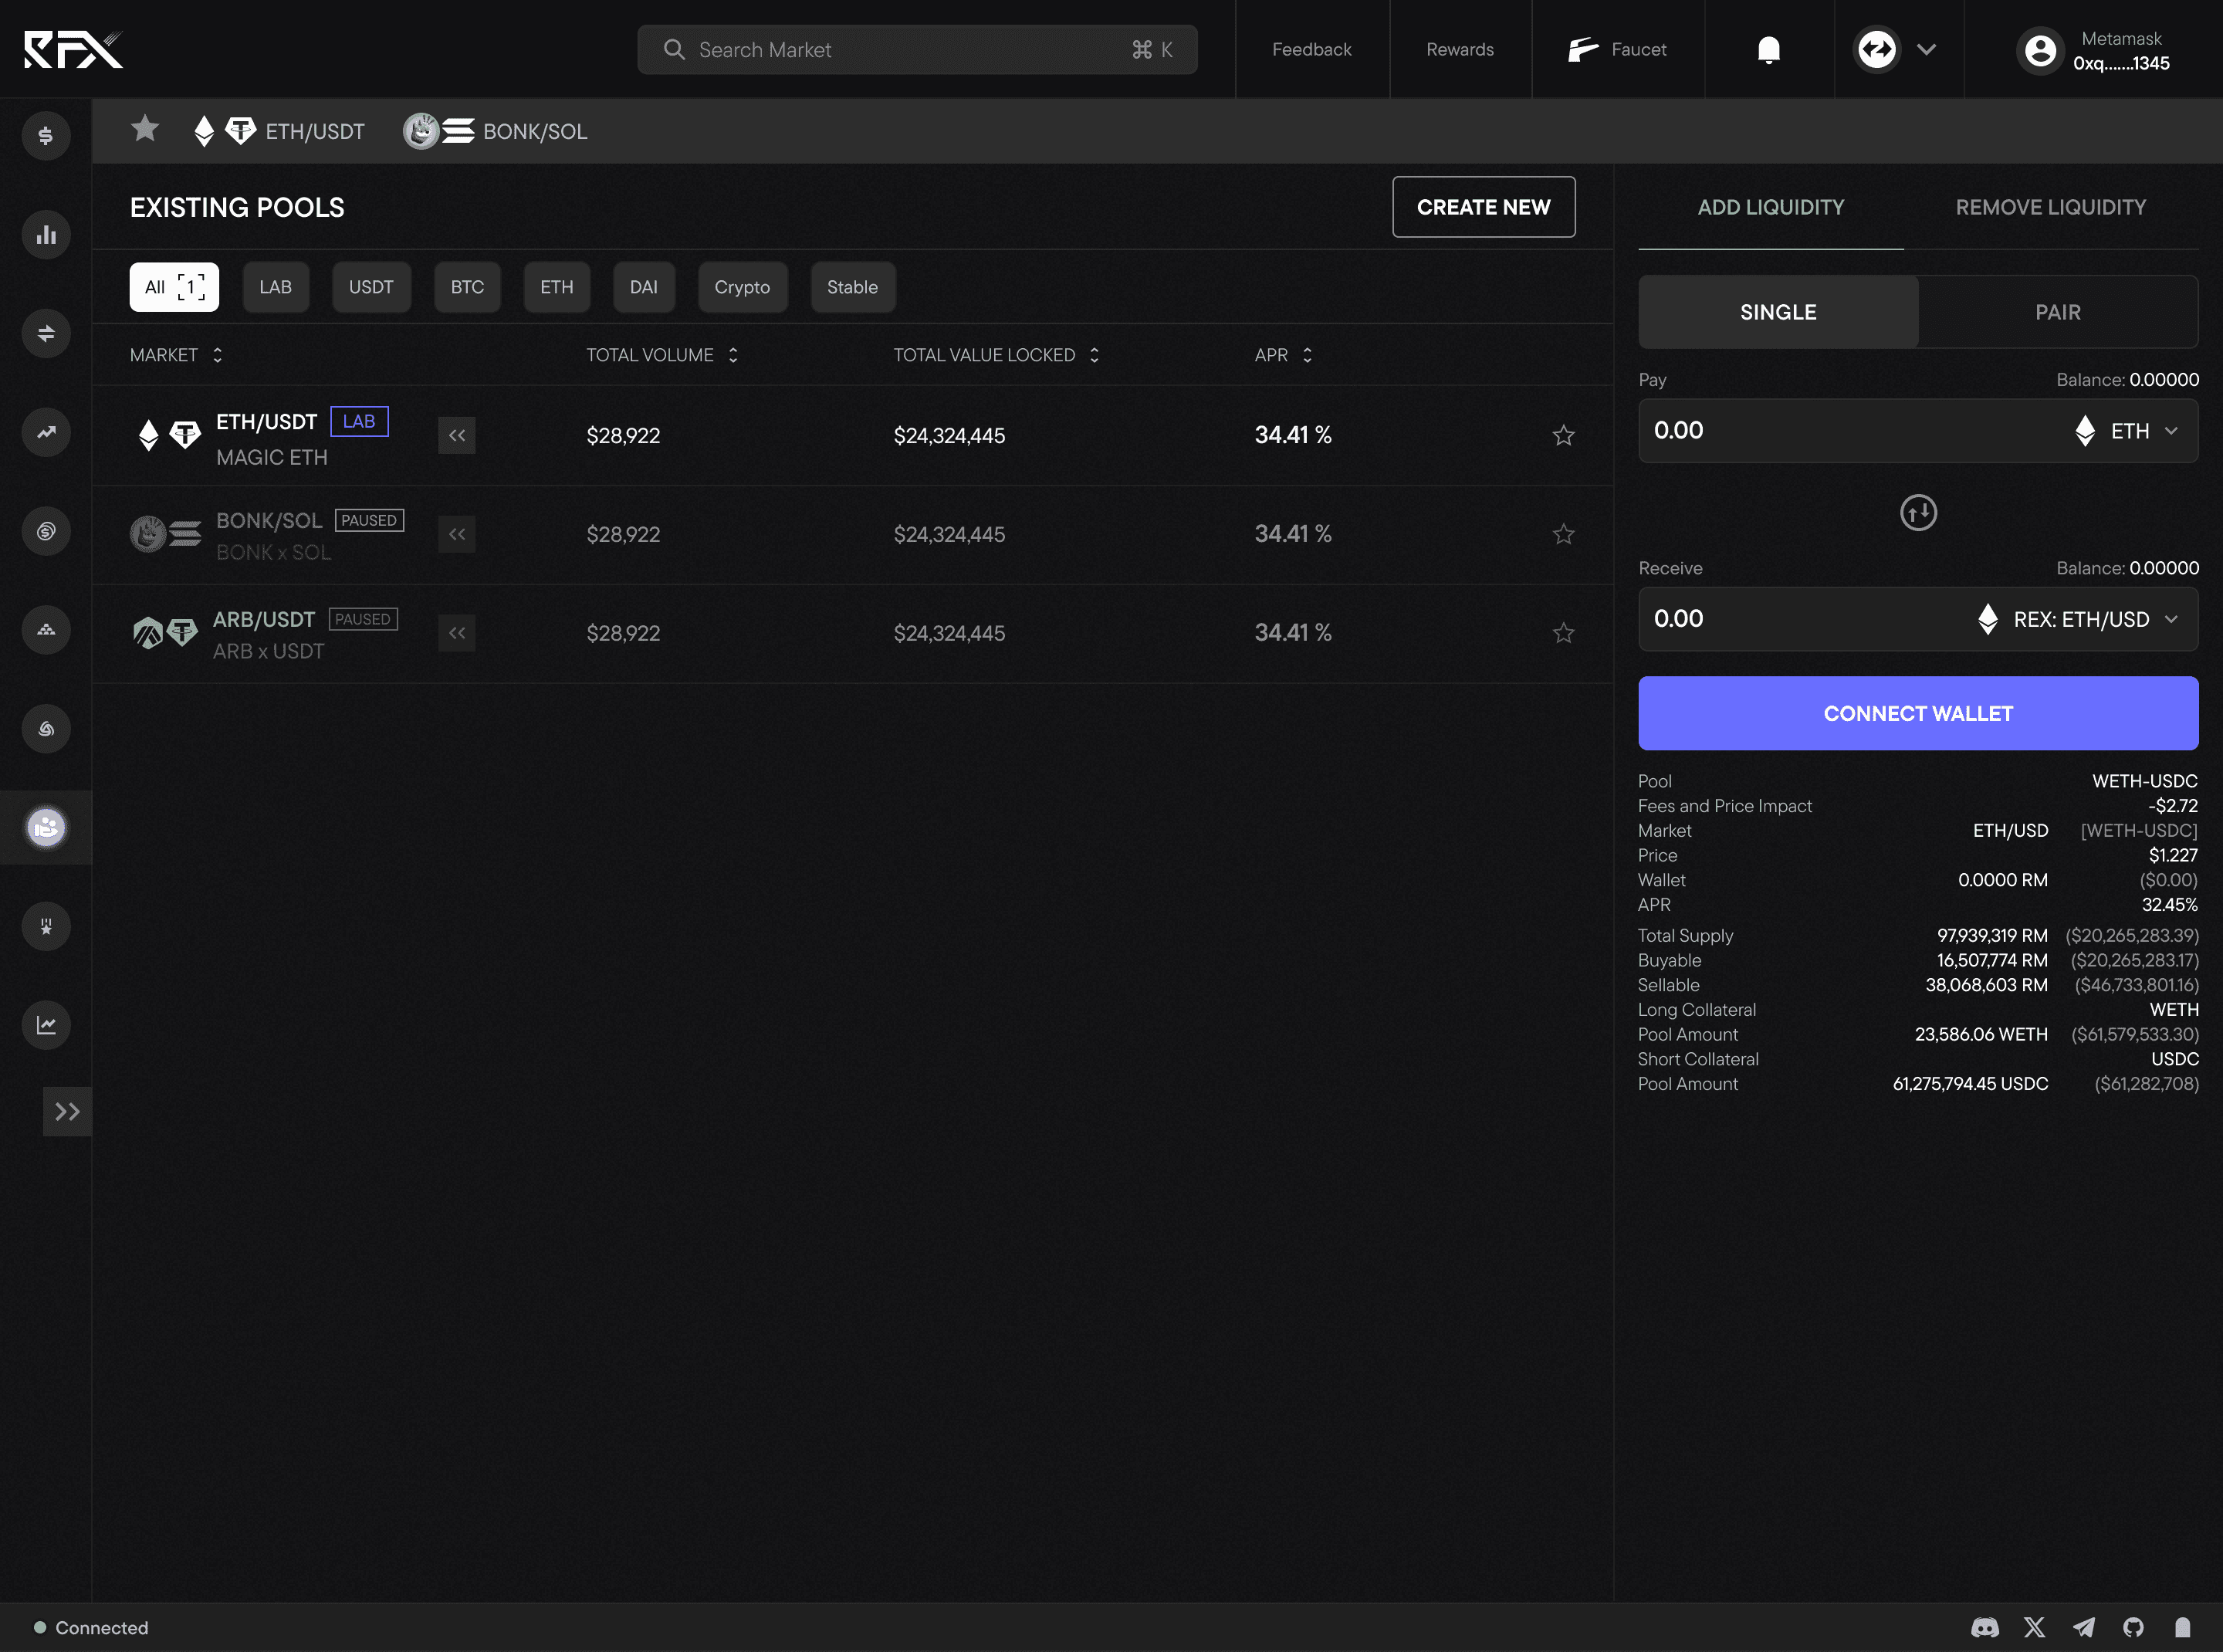Open the Telegram icon in footer
This screenshot has height=1652, width=2223.
2083,1627
